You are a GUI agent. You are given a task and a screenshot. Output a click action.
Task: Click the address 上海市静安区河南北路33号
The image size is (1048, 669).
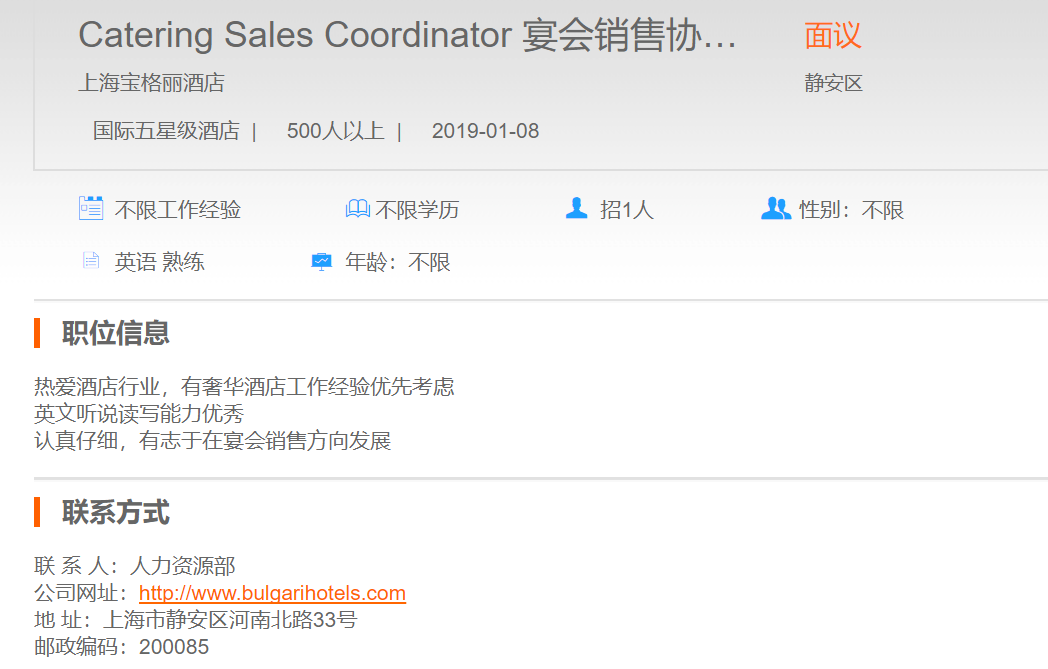(x=229, y=620)
